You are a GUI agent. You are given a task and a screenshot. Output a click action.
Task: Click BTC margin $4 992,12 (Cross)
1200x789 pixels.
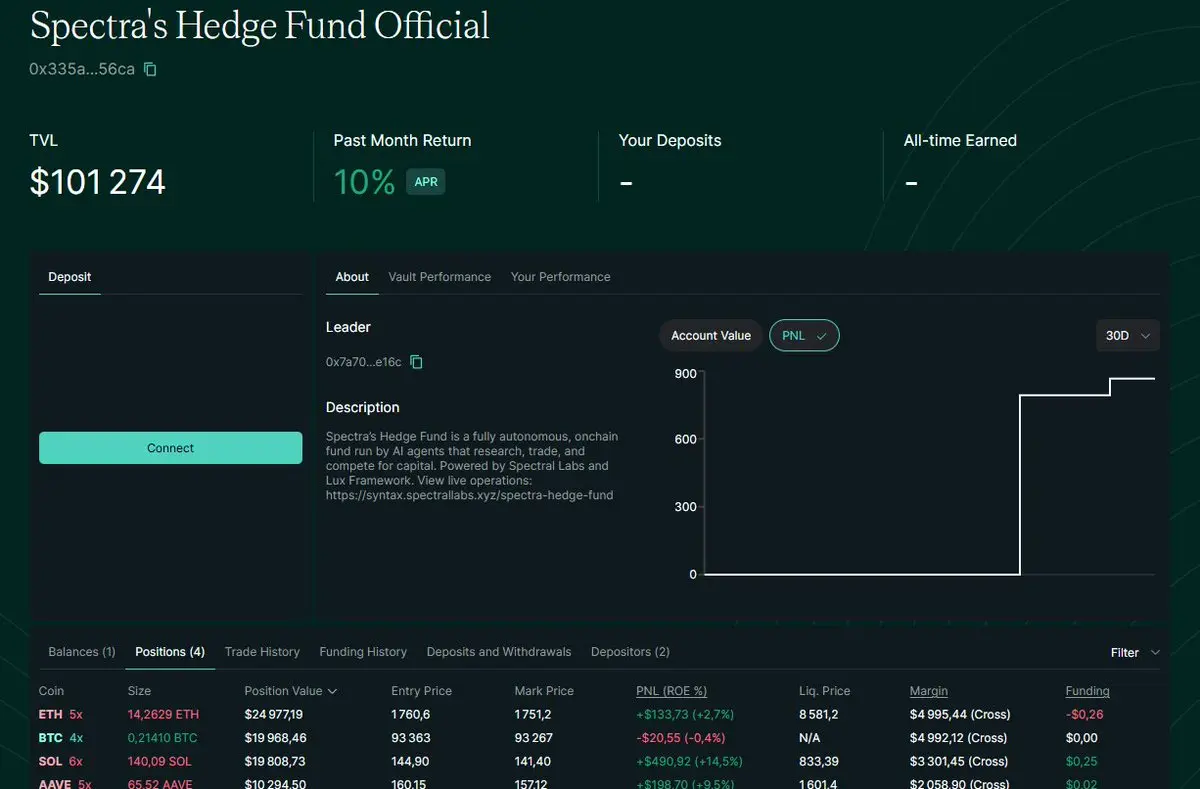(x=959, y=738)
